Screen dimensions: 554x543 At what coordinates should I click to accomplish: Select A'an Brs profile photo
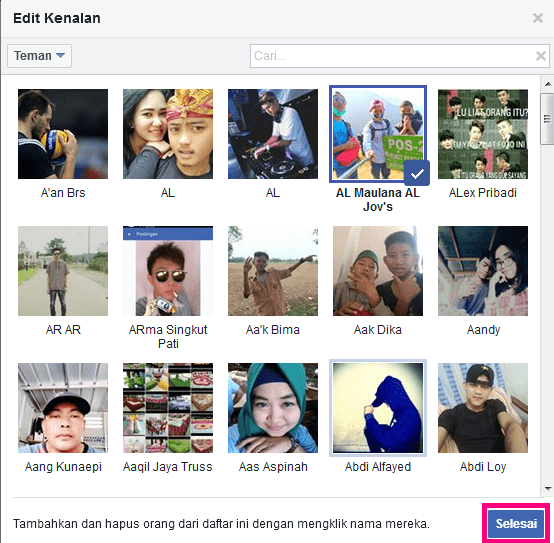pos(63,134)
